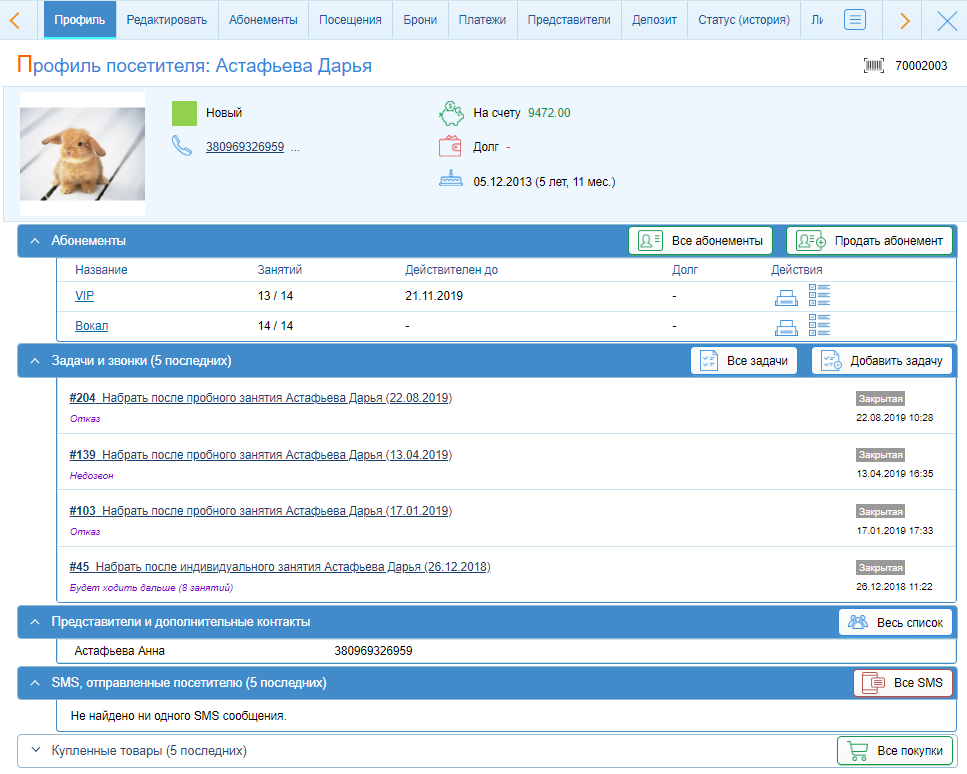The height and width of the screenshot is (774, 967).
Task: Collapse the SMS sent to visitor section
Action: (x=34, y=683)
